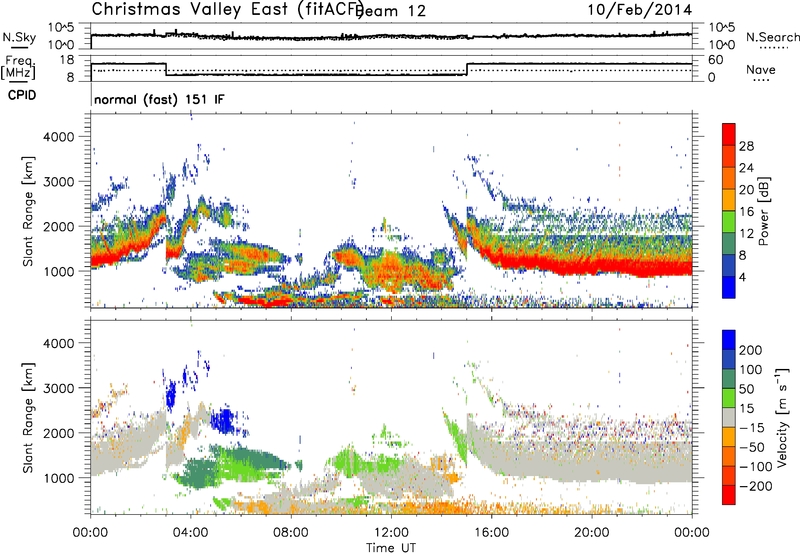Click the 'N.Search' legend label
The image size is (800, 554).
[772, 37]
